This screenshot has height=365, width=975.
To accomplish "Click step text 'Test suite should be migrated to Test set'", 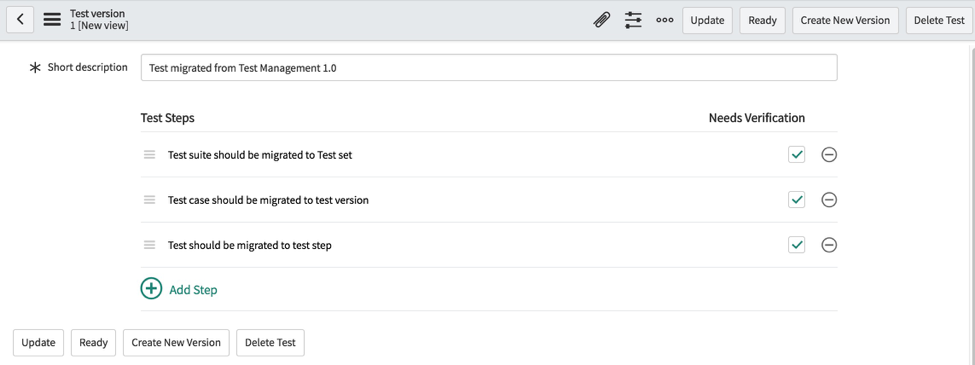I will pyautogui.click(x=260, y=155).
